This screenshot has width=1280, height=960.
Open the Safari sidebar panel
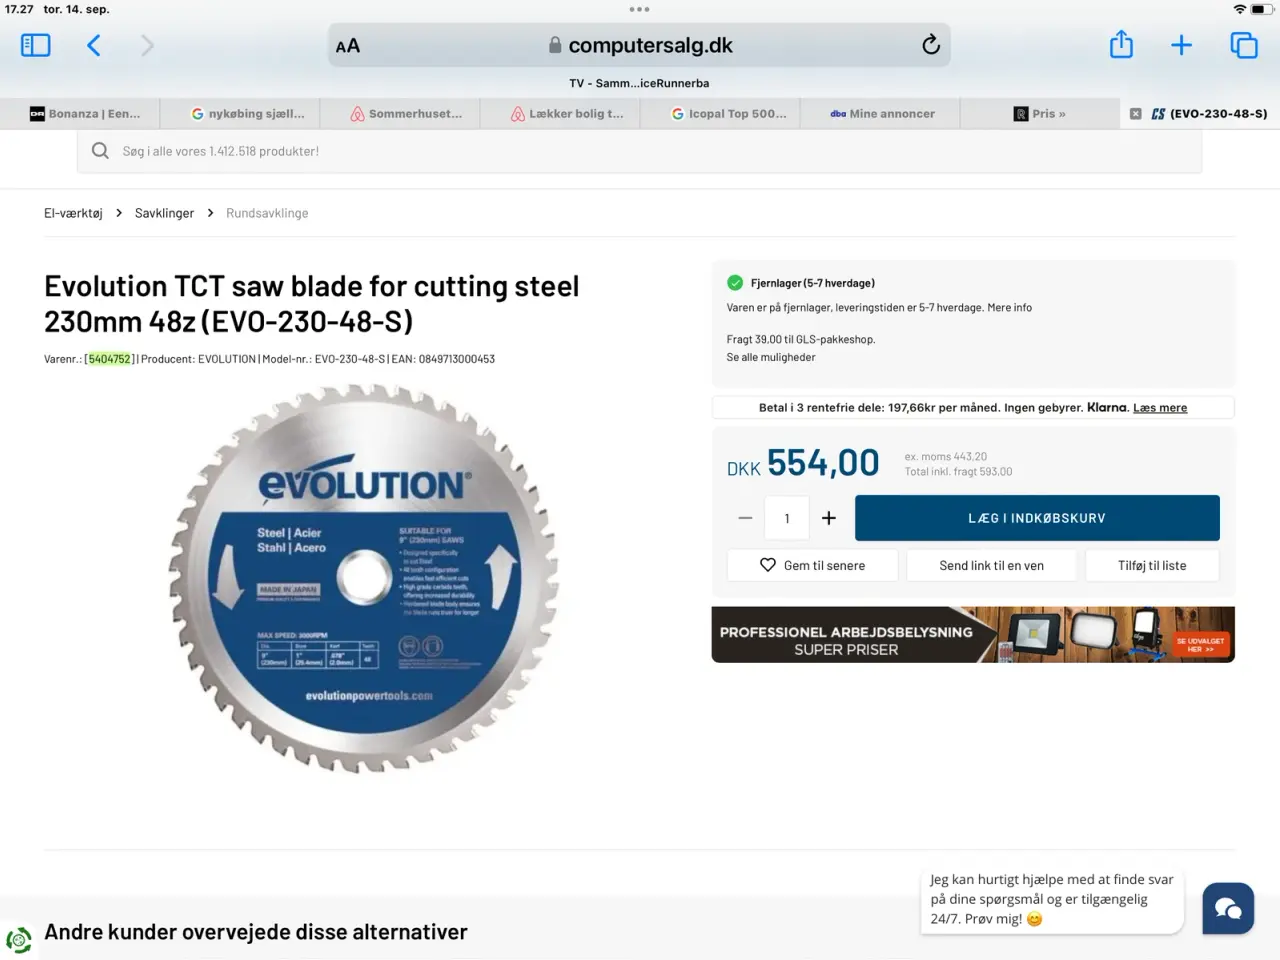pos(36,45)
